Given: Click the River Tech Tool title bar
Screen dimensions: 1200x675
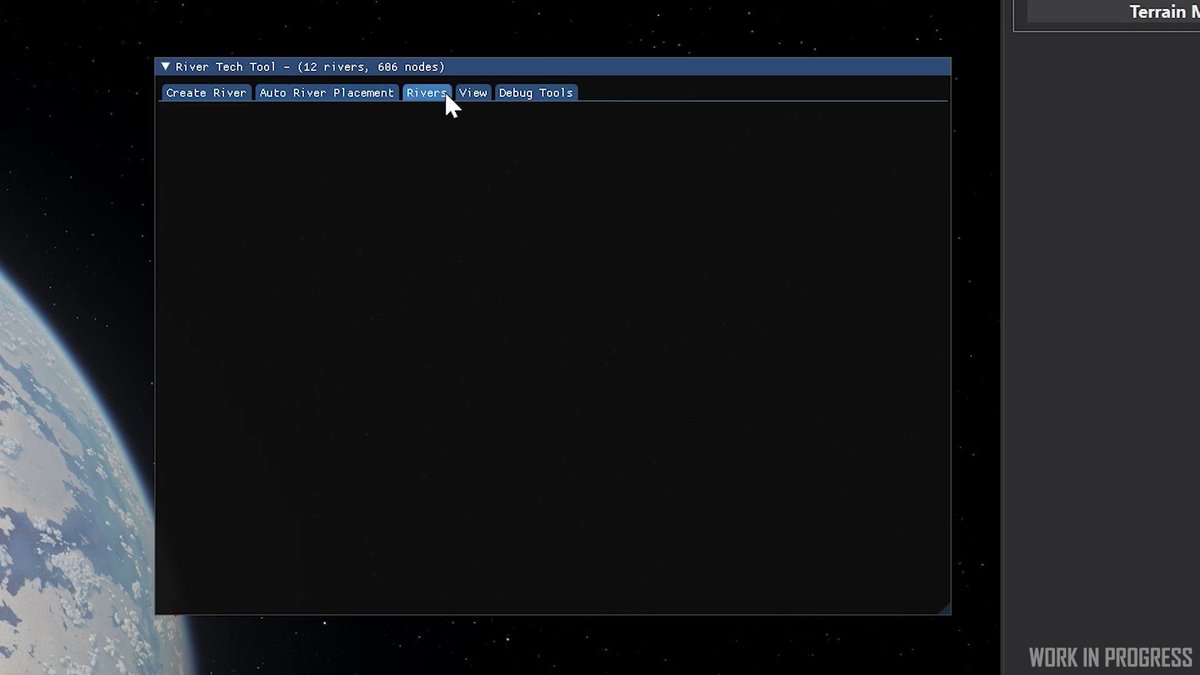Looking at the screenshot, I should click(x=553, y=67).
